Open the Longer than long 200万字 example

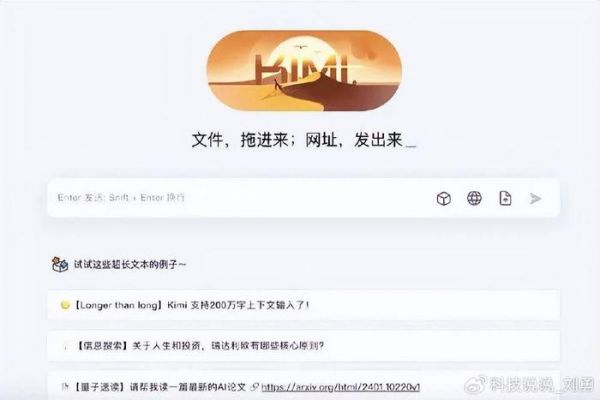click(x=303, y=305)
